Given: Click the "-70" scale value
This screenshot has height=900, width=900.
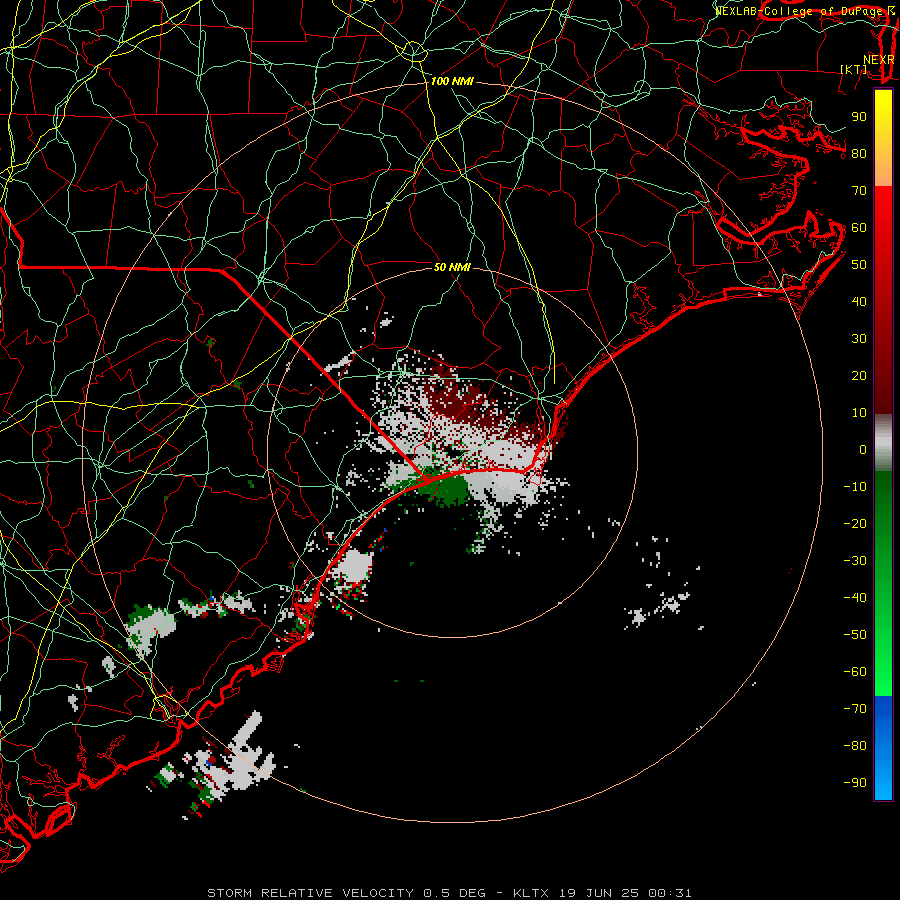Looking at the screenshot, I should pos(855,709).
